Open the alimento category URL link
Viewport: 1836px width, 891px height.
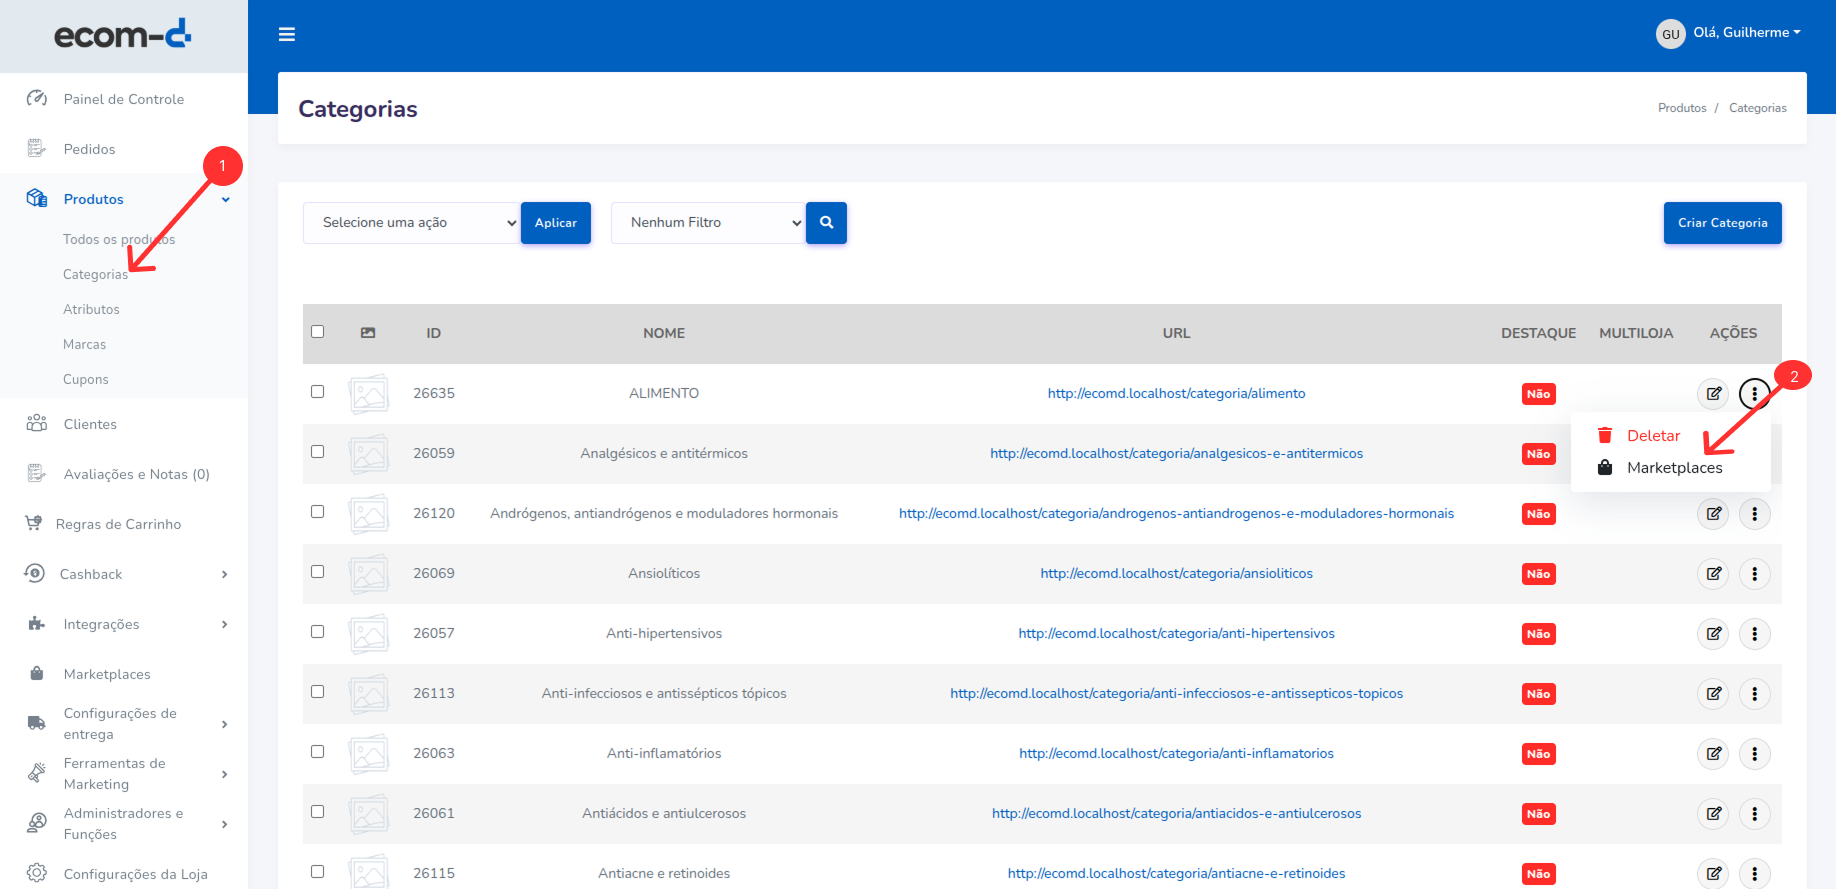tap(1176, 393)
